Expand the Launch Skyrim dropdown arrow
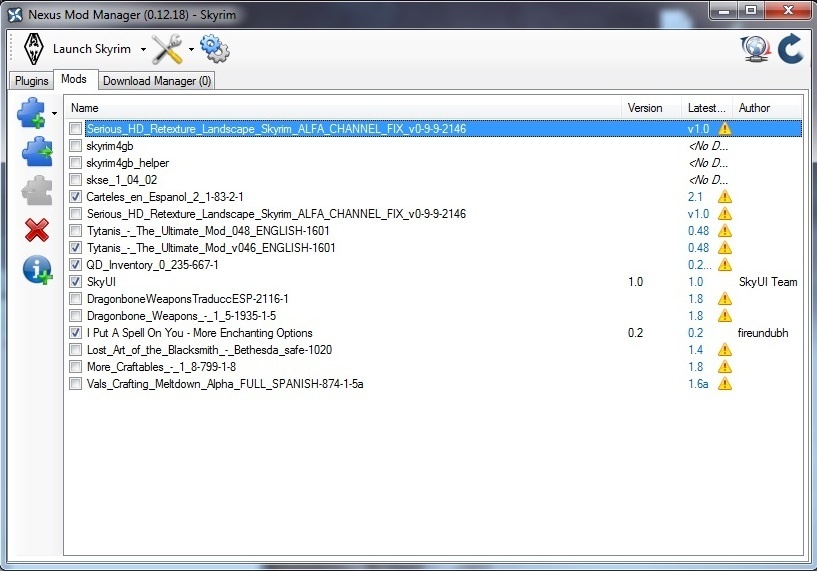Viewport: 817px width, 571px height. pyautogui.click(x=143, y=49)
